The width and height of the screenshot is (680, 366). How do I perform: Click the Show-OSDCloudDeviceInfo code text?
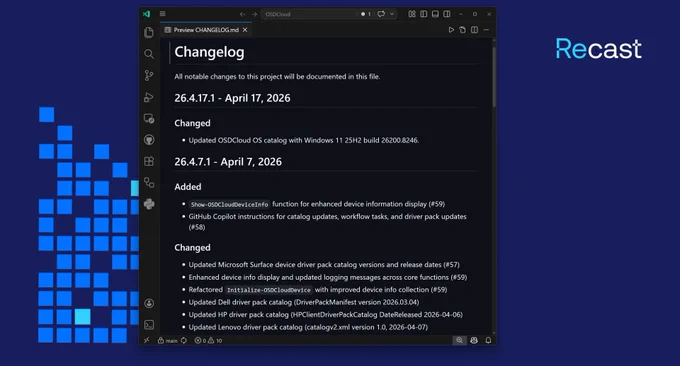coord(229,204)
